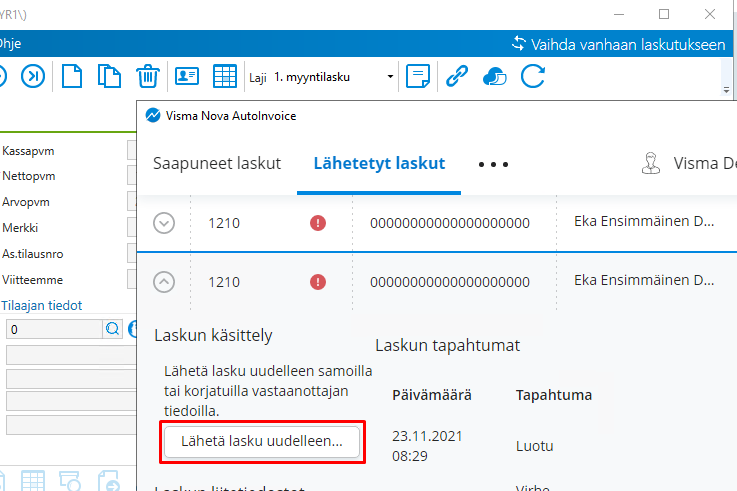Open the three dots more menu
Viewport: 737px width, 491px height.
pyautogui.click(x=493, y=164)
